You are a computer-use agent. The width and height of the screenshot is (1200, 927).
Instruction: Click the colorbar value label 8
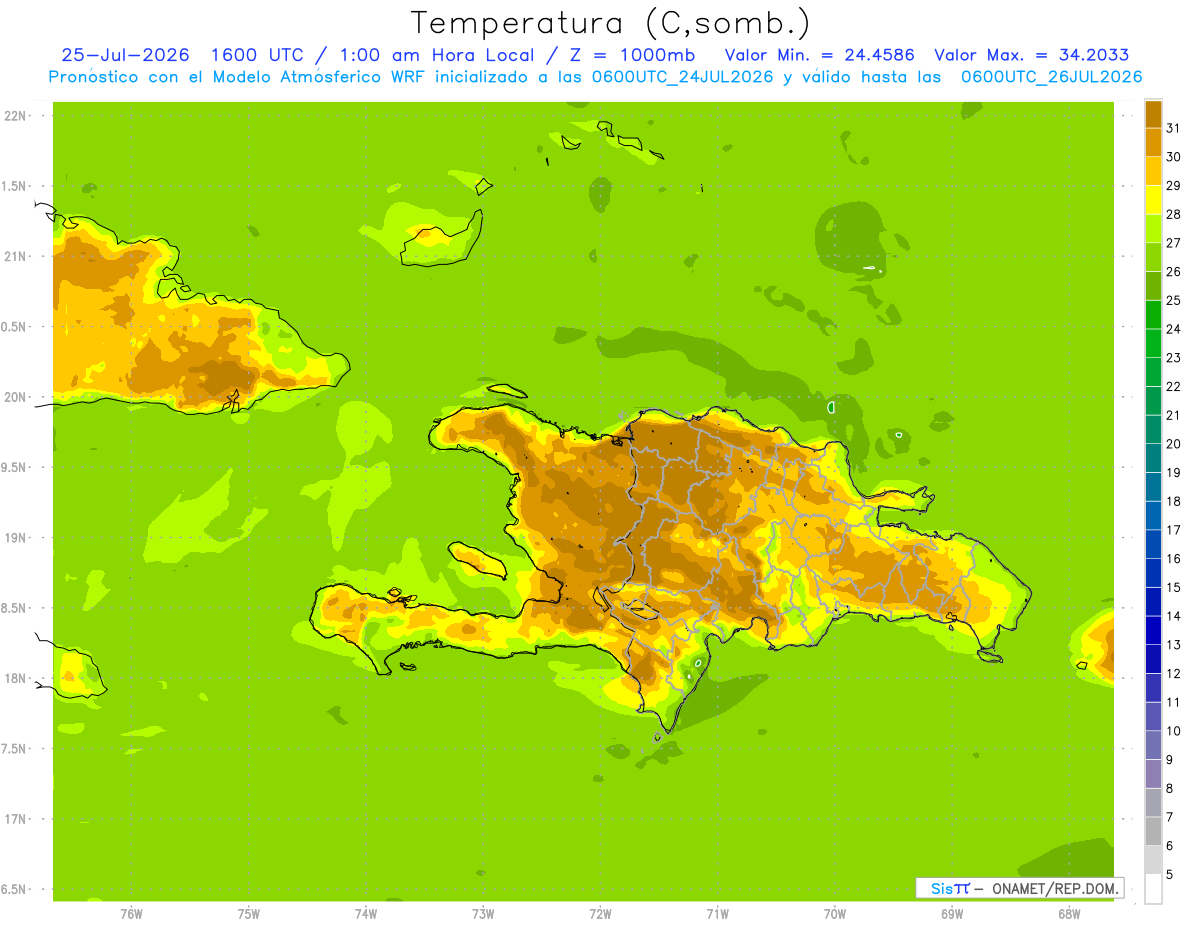click(x=1169, y=788)
